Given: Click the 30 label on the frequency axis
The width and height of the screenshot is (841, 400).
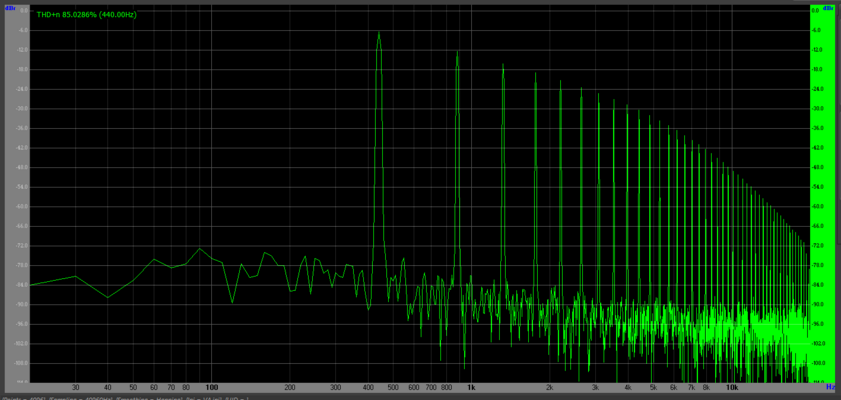Looking at the screenshot, I should point(76,387).
